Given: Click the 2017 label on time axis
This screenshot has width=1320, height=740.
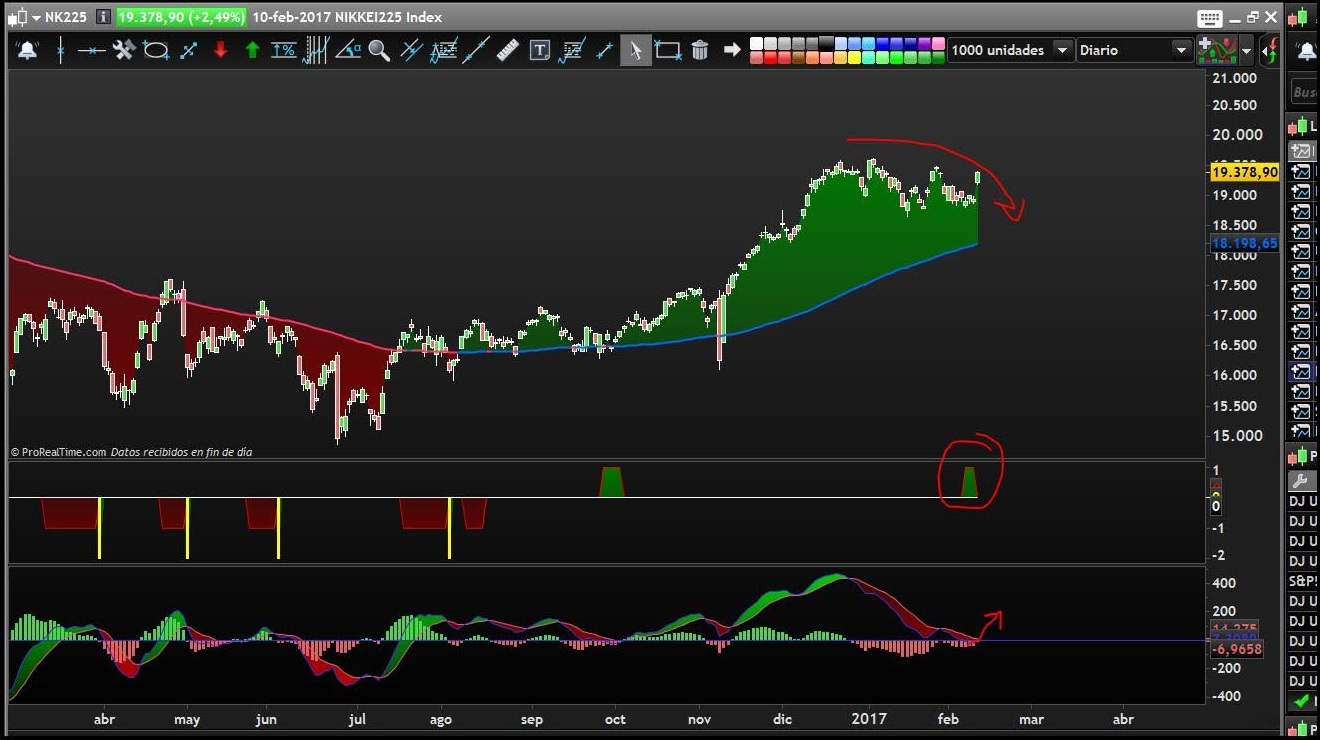Looking at the screenshot, I should tap(869, 718).
